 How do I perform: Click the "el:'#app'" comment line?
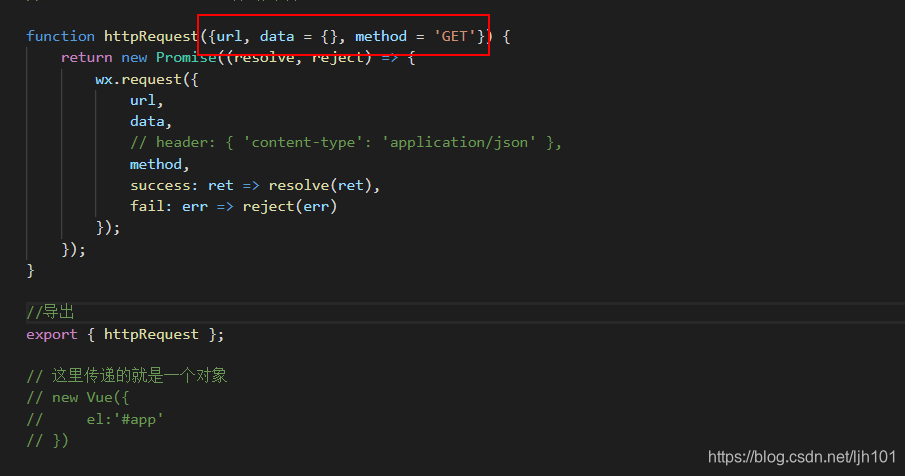point(95,419)
